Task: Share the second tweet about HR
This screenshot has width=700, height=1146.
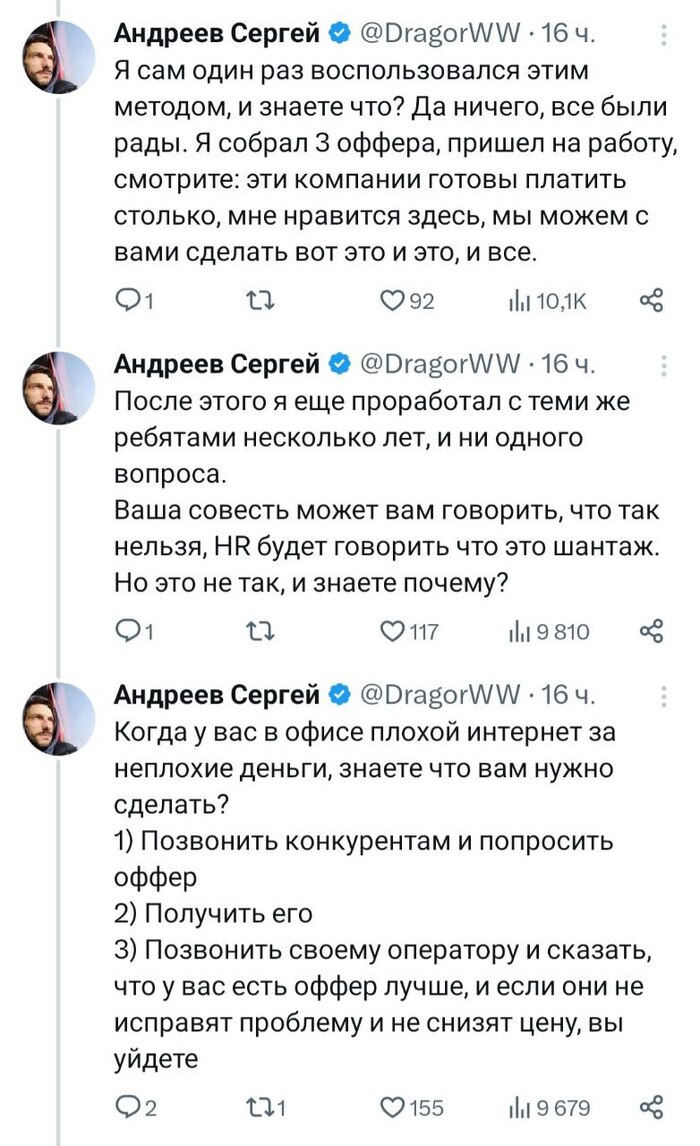Action: click(651, 630)
